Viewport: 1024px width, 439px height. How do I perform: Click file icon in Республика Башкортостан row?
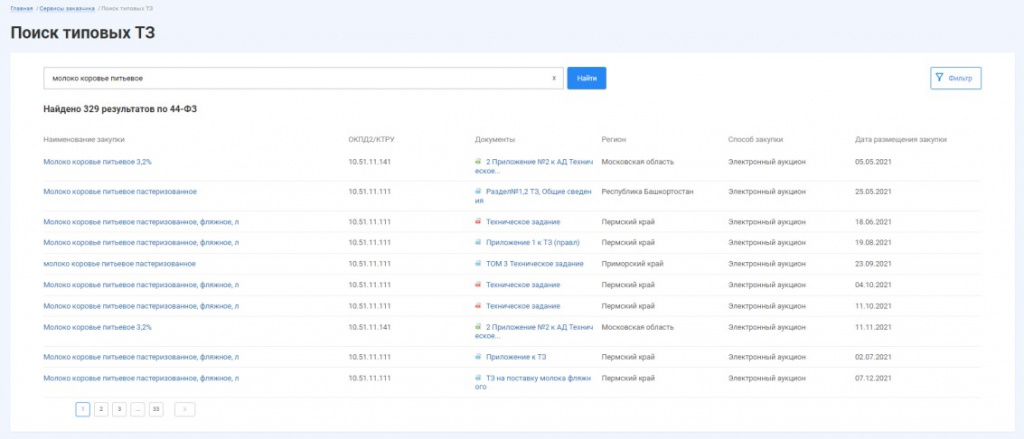click(478, 192)
